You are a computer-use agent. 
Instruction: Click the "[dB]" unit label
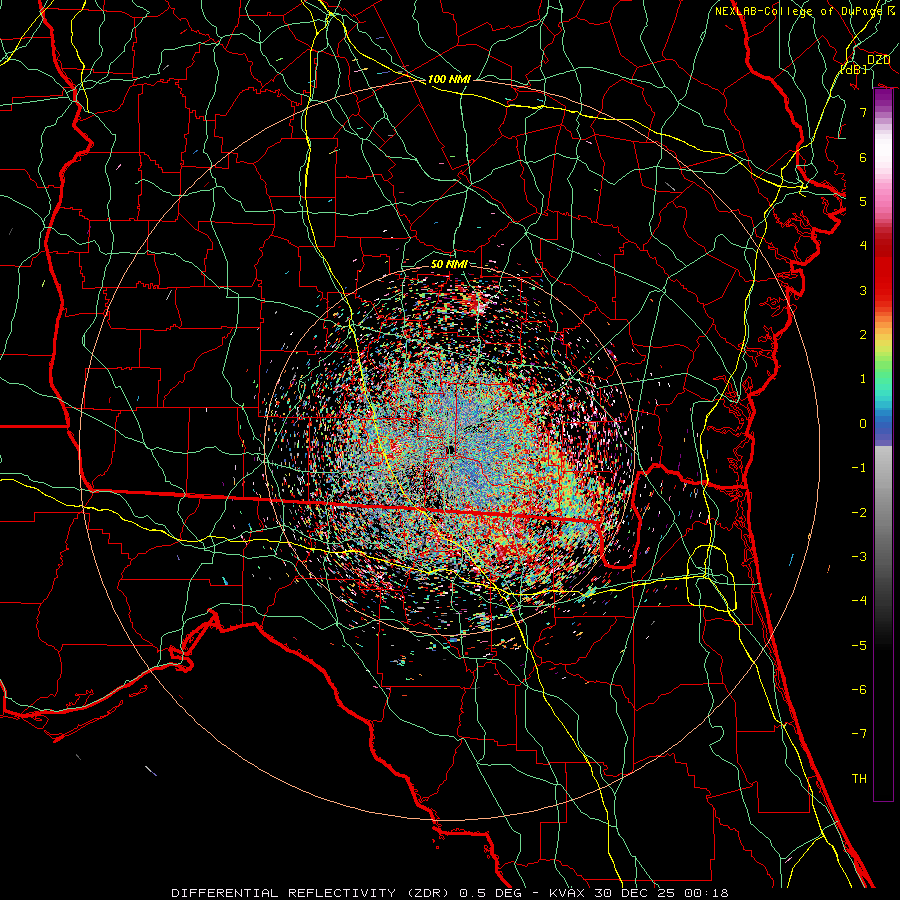point(854,69)
